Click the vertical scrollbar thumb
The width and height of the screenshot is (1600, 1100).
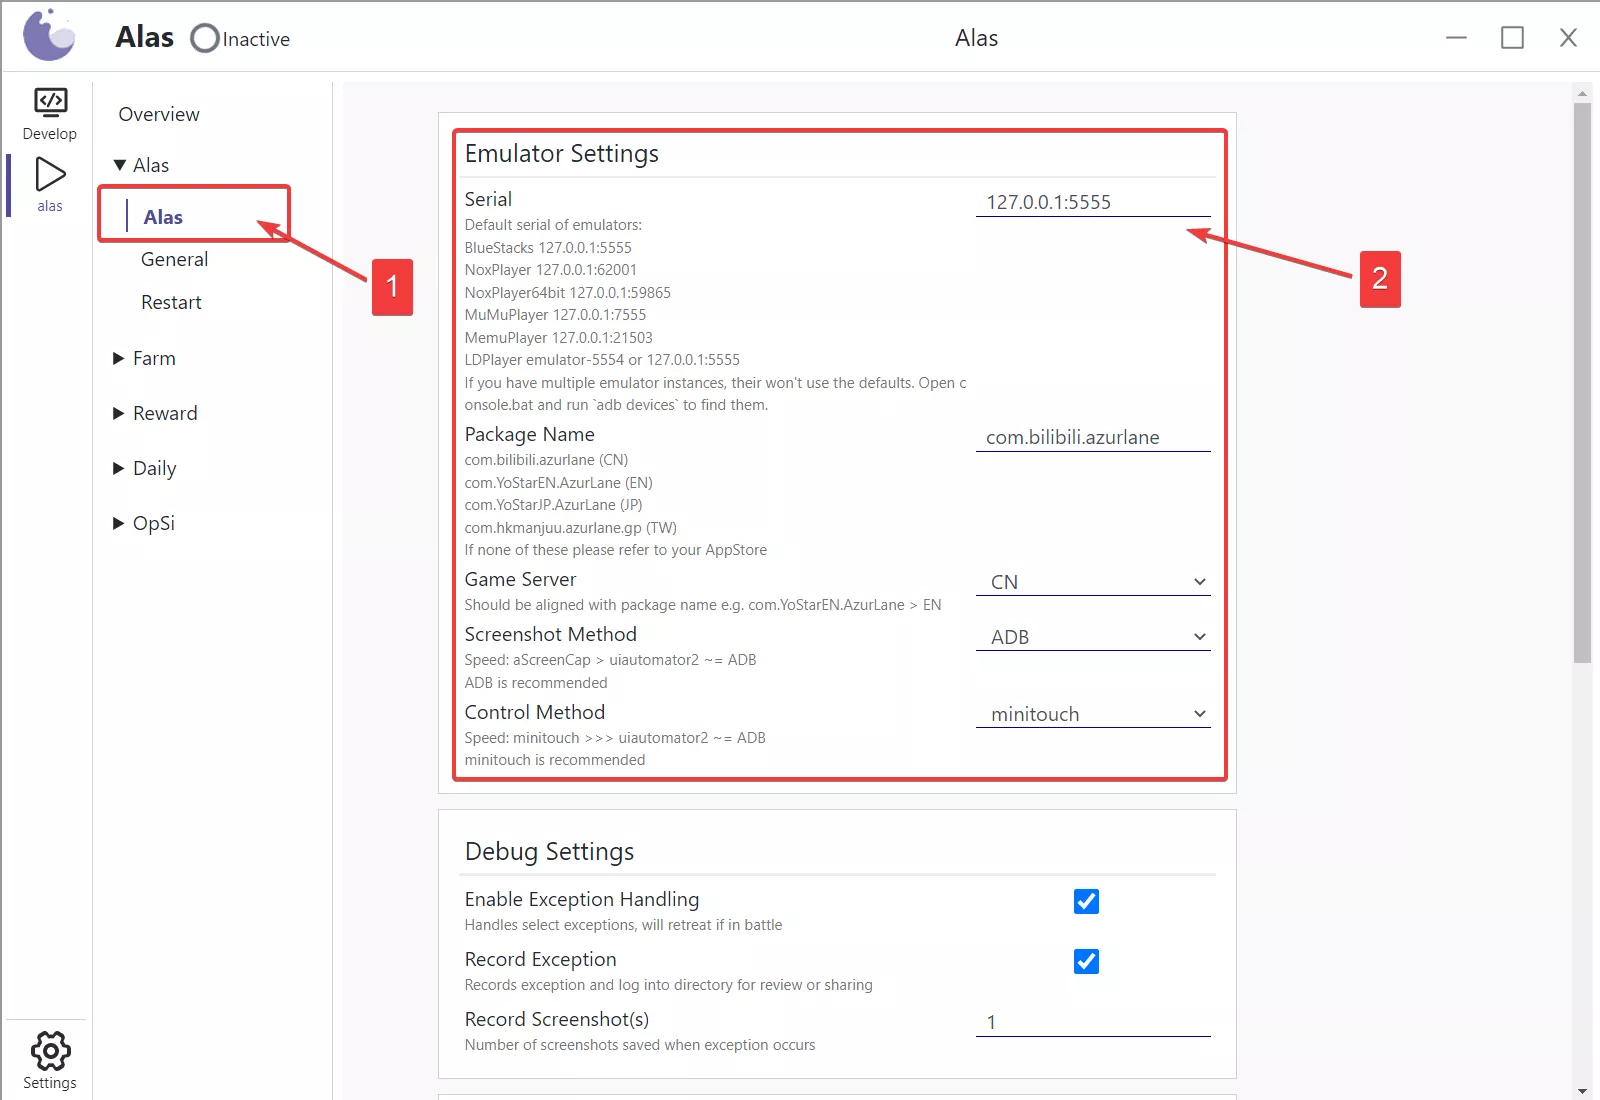tap(1582, 380)
